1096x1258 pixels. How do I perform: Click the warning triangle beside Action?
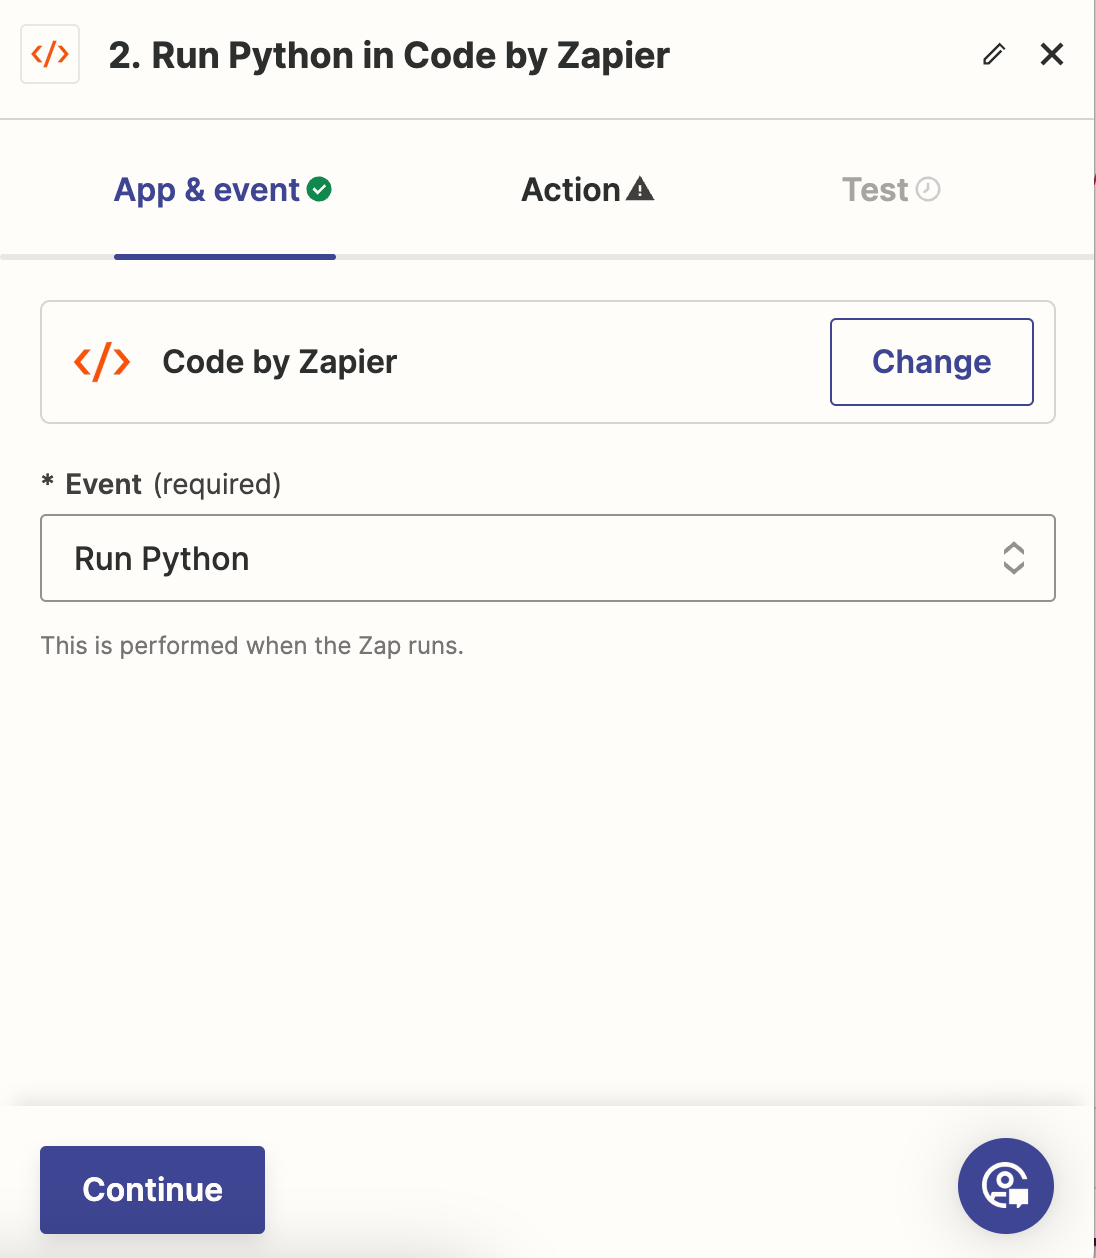(640, 189)
